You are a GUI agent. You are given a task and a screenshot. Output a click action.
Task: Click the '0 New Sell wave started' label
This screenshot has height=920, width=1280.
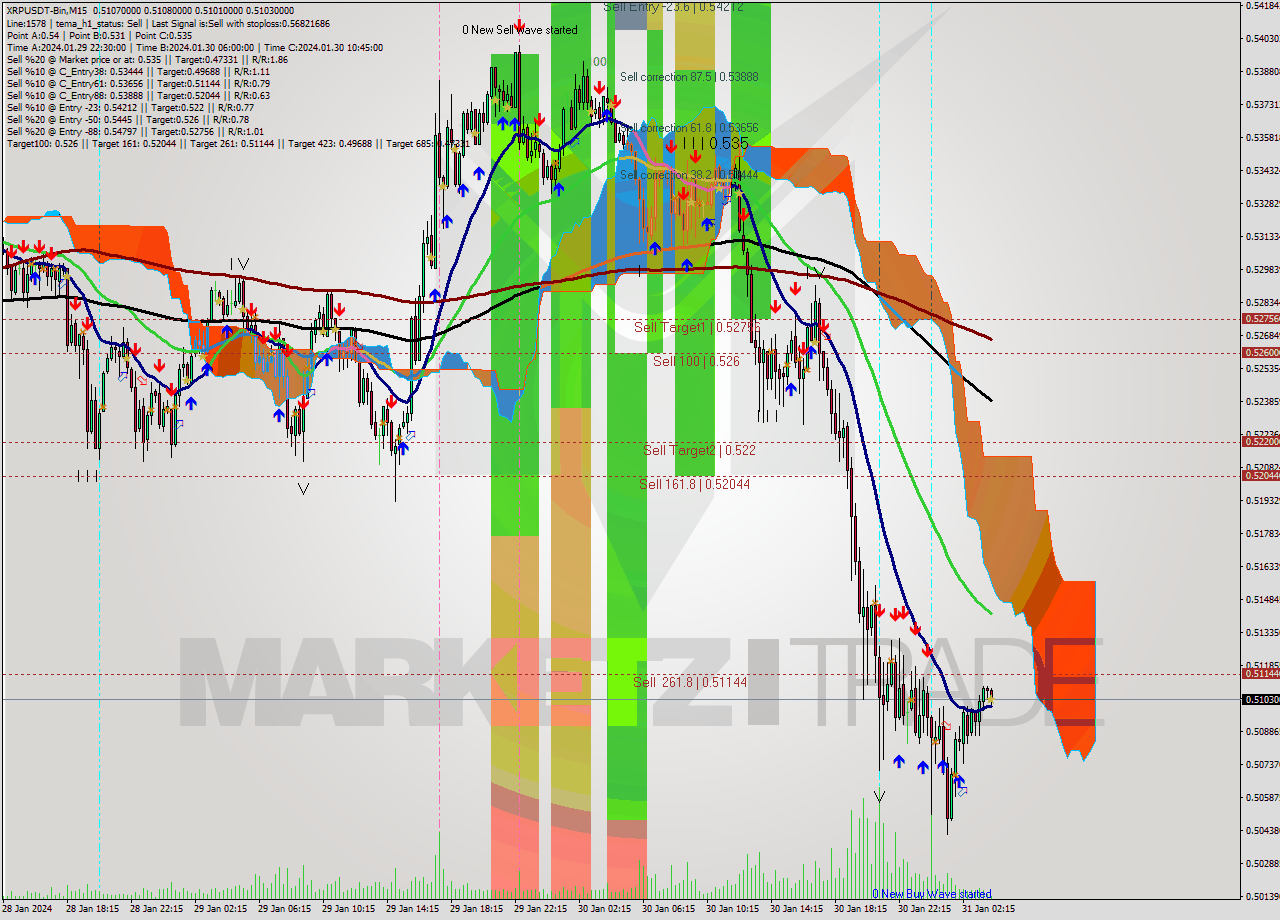coord(519,30)
